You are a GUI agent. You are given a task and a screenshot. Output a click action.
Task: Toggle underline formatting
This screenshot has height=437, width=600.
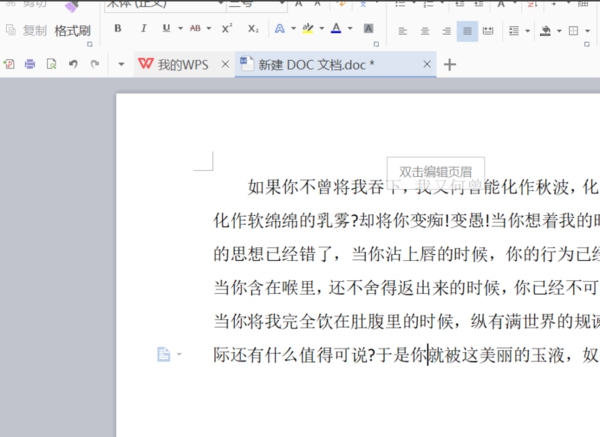(x=166, y=28)
